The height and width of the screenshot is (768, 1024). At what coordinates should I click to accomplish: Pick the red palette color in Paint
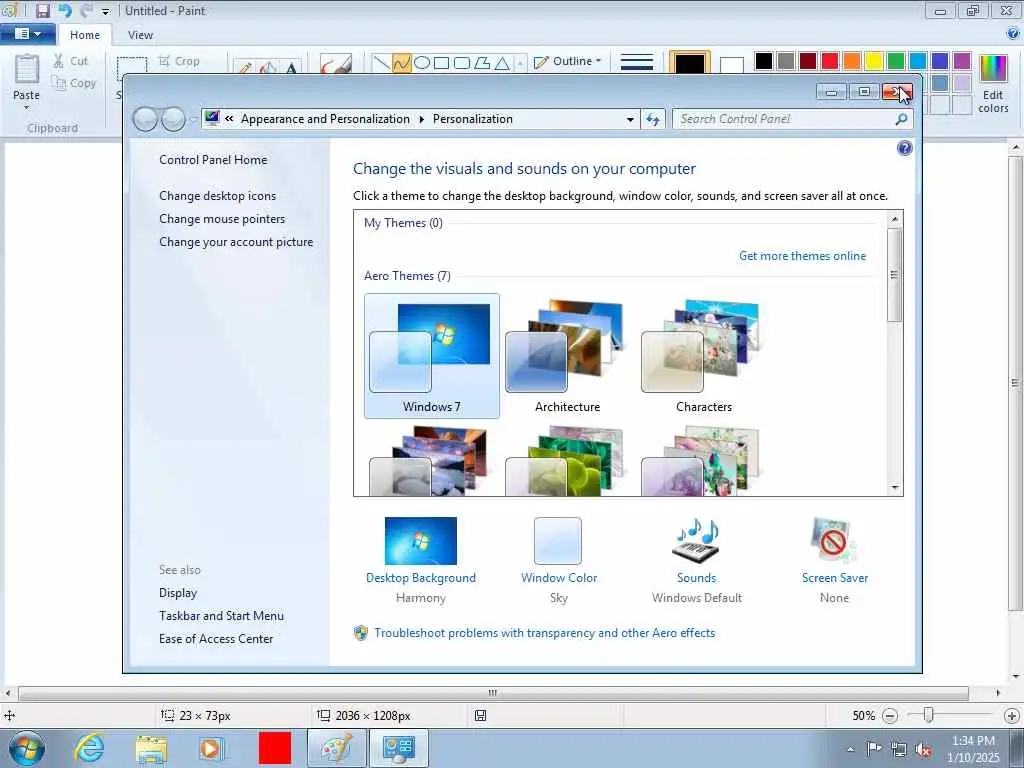click(x=830, y=61)
